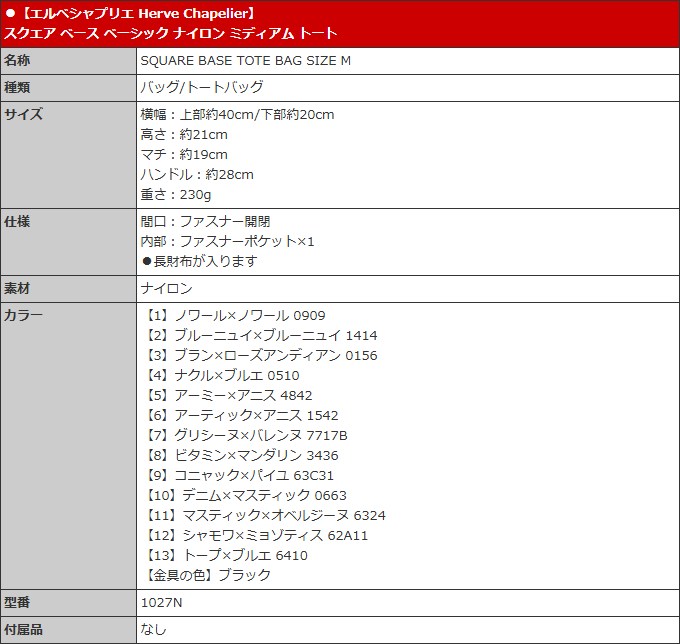The image size is (680, 644).
Task: Select color 7 グリシーヌ×バレンヌ 7717B
Action: point(246,435)
